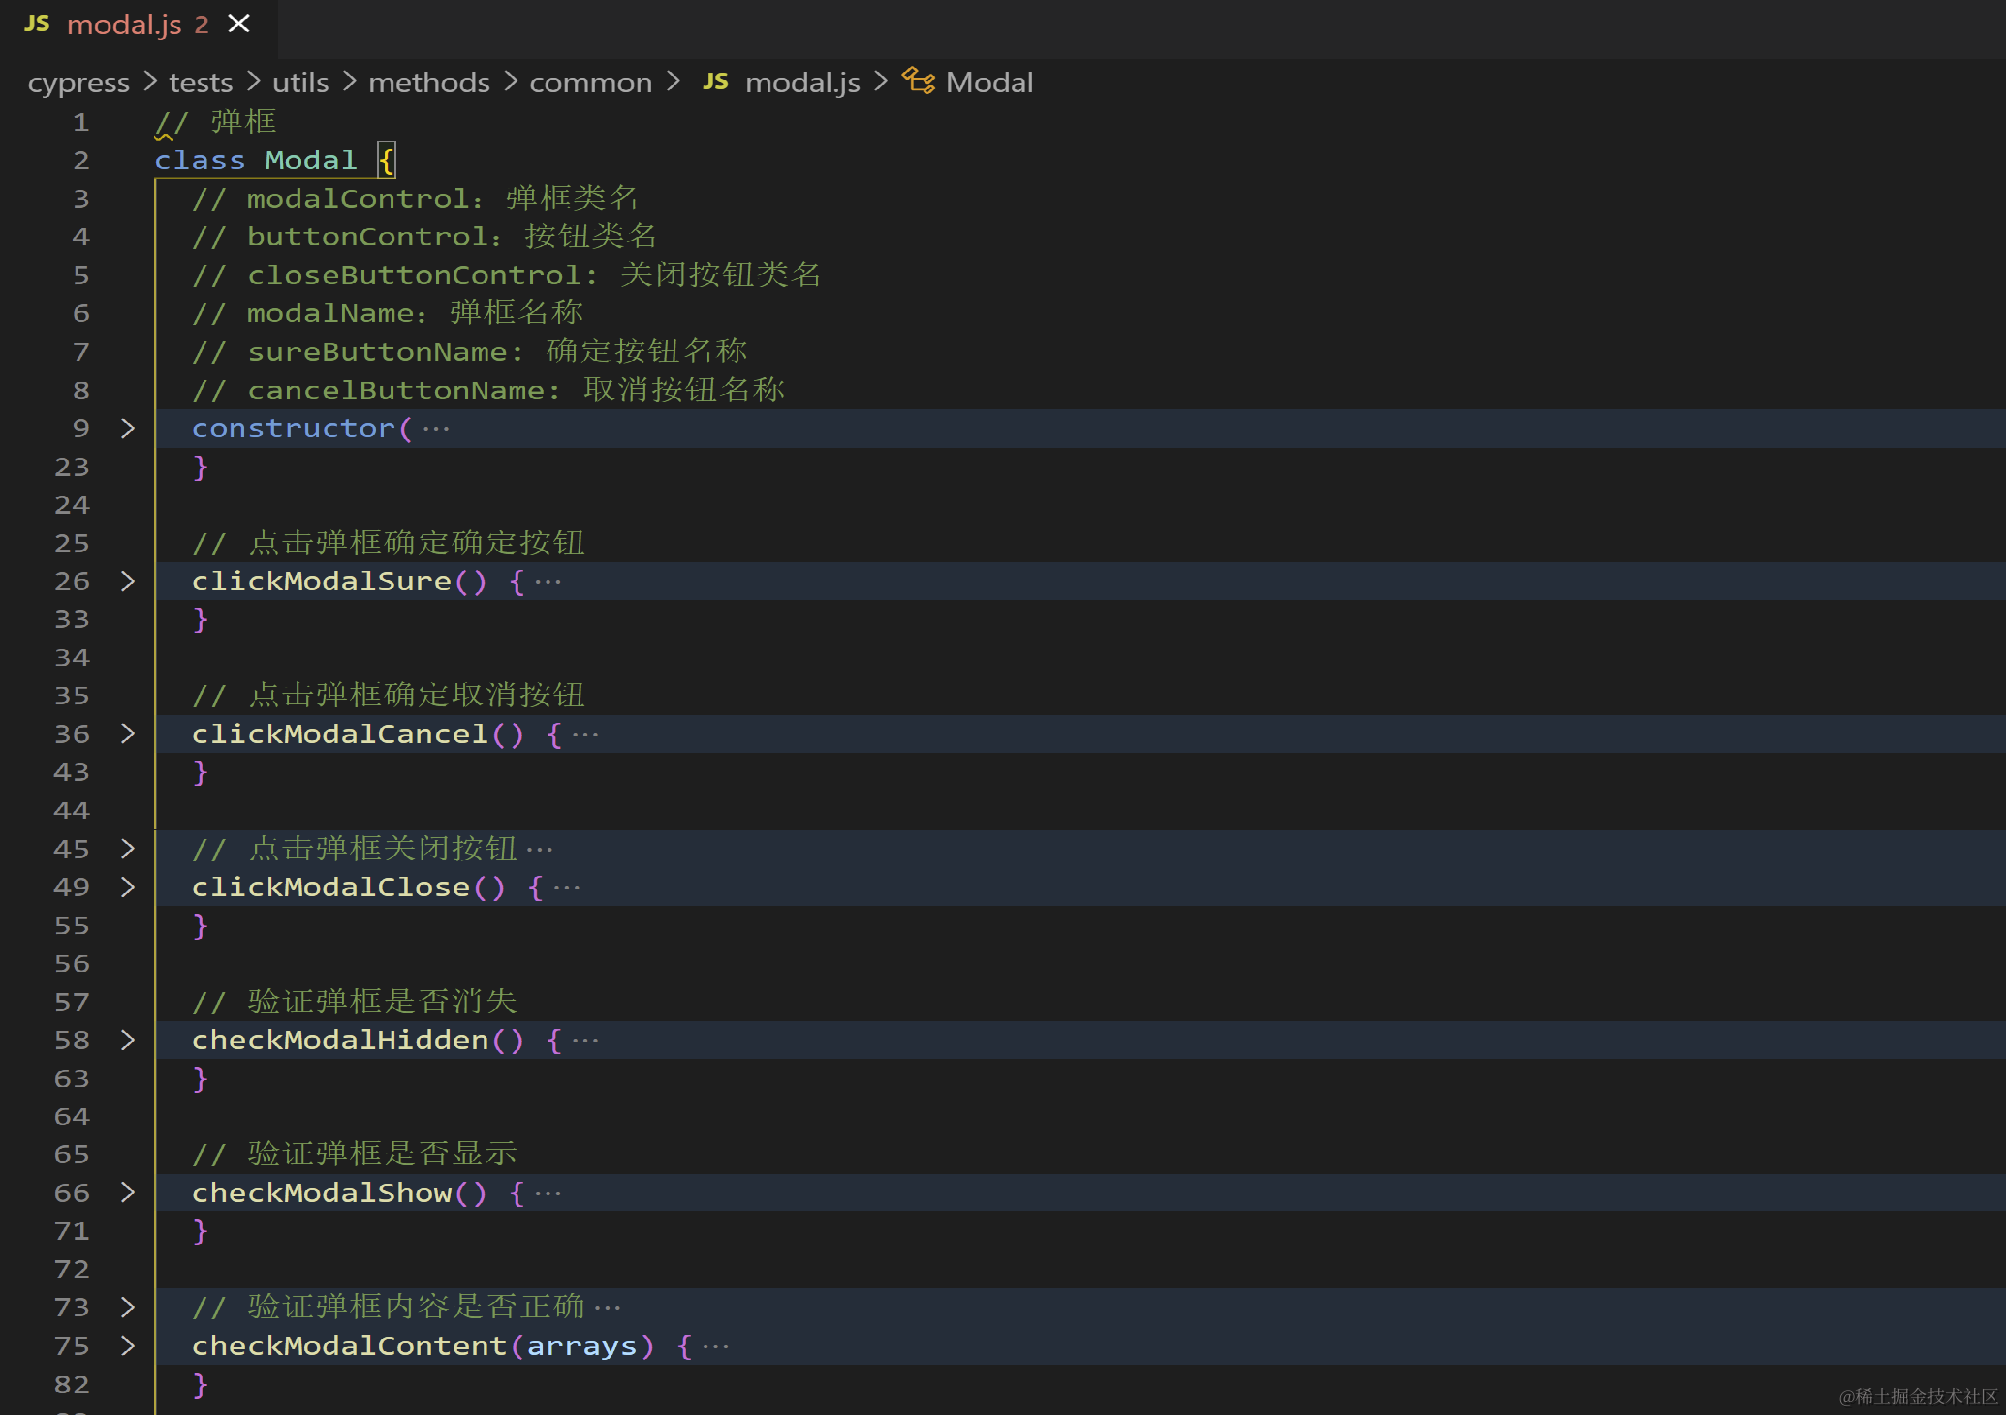This screenshot has height=1415, width=2007.
Task: Unfold the checkModalContent method
Action: click(127, 1346)
